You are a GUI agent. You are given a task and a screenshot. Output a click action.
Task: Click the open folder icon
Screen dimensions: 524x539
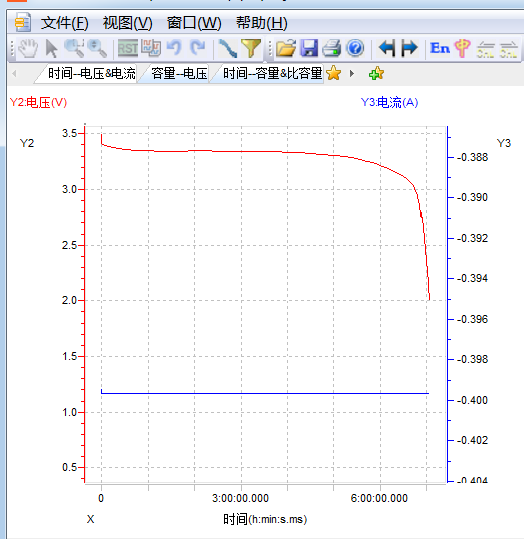[286, 48]
